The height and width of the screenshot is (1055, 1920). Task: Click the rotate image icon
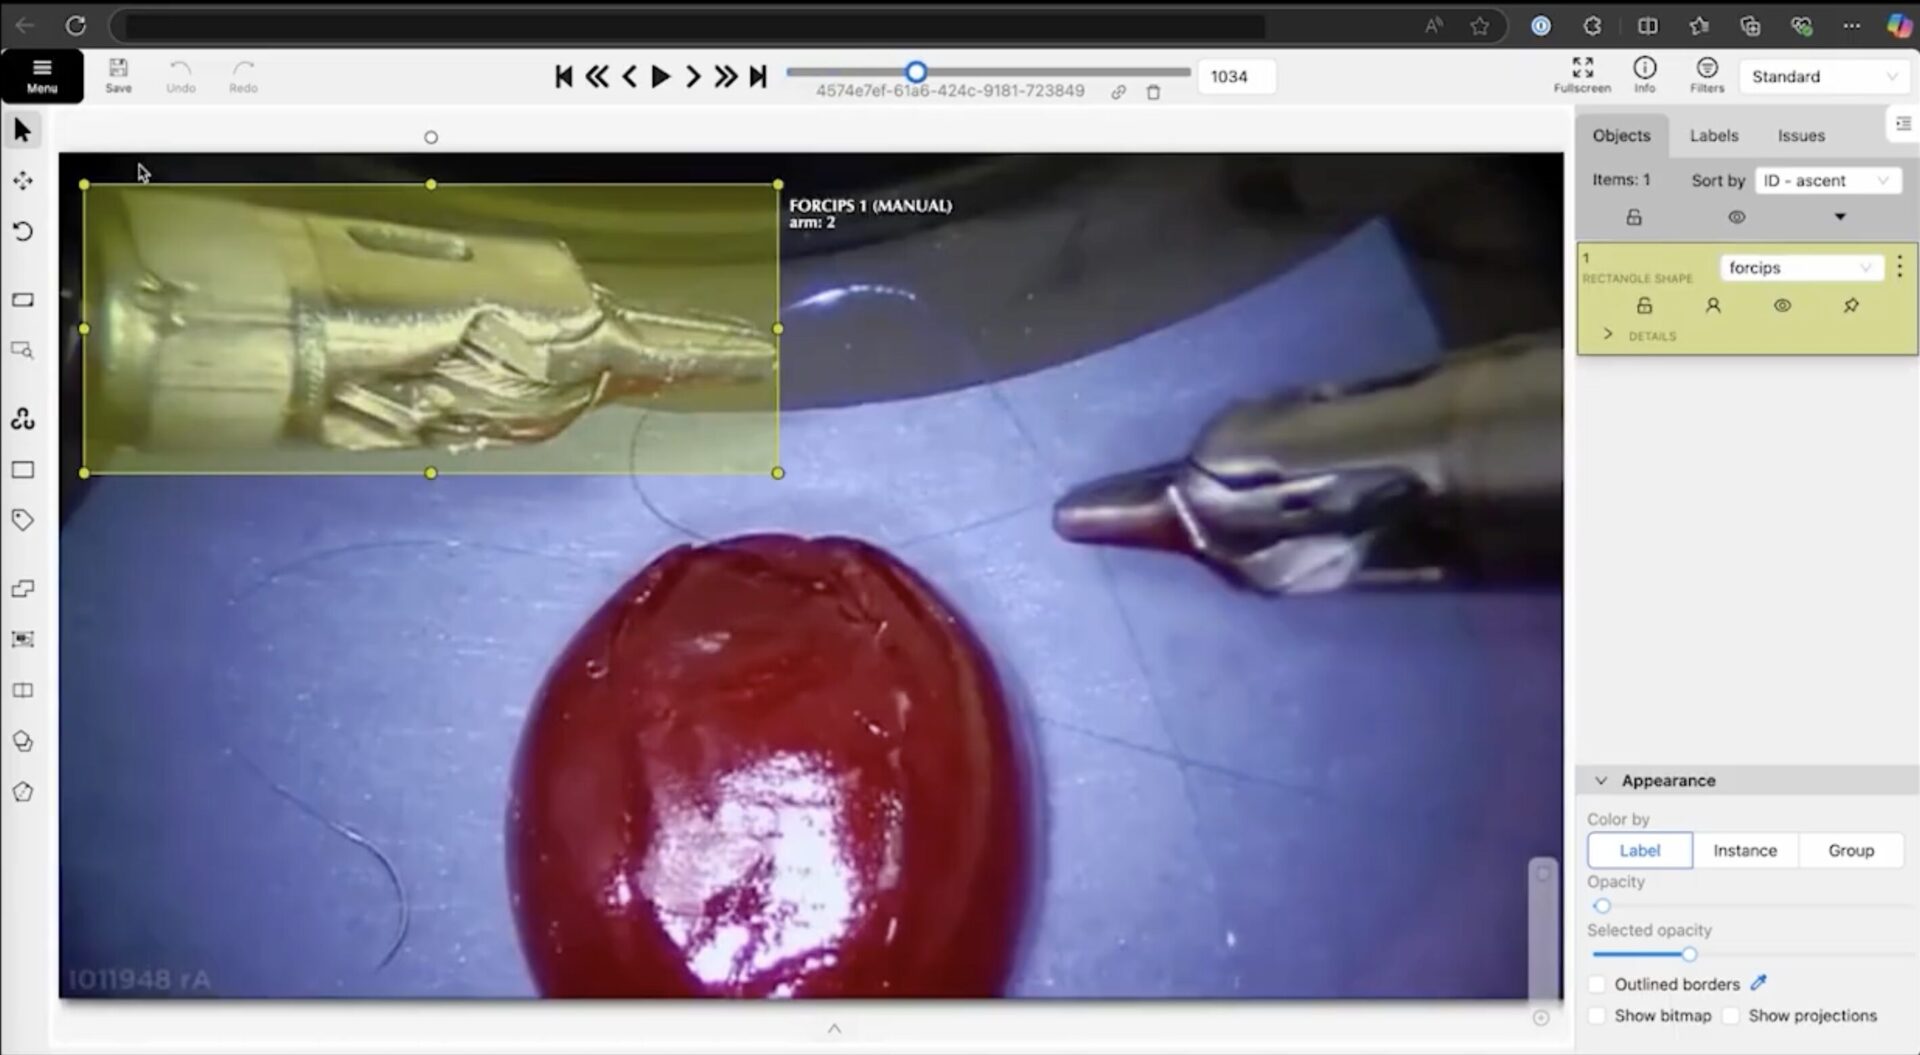point(22,232)
